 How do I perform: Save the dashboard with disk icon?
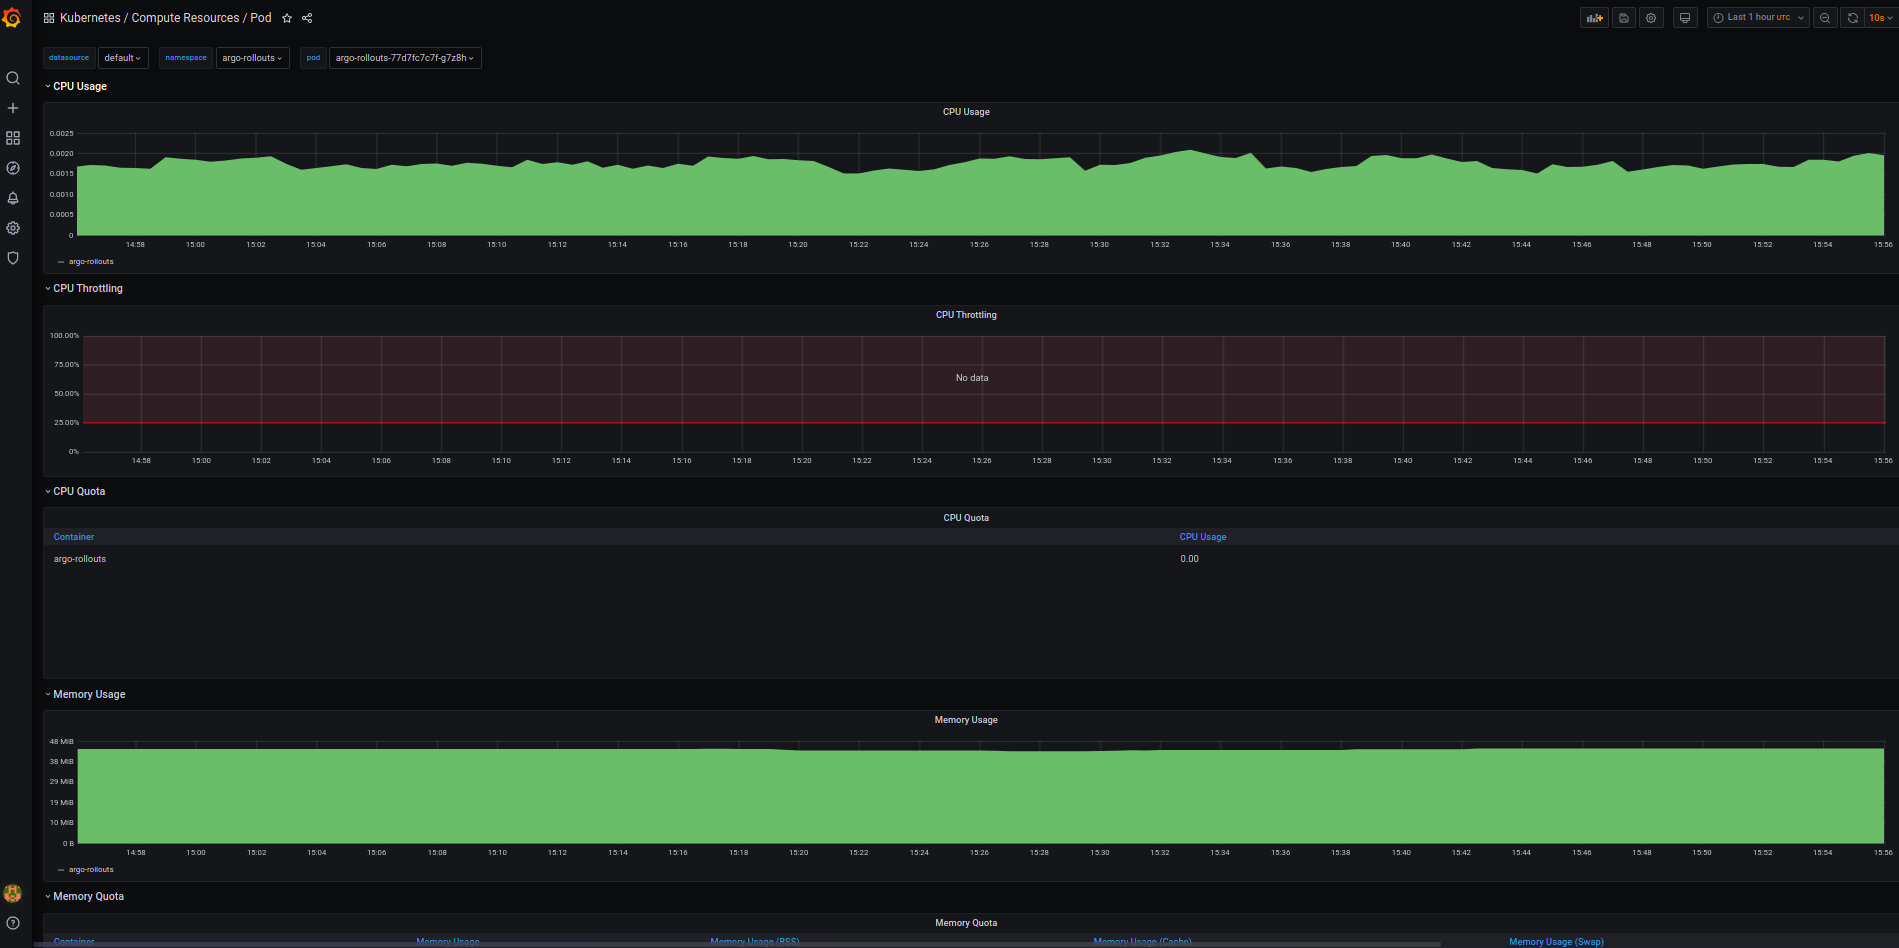pos(1624,18)
